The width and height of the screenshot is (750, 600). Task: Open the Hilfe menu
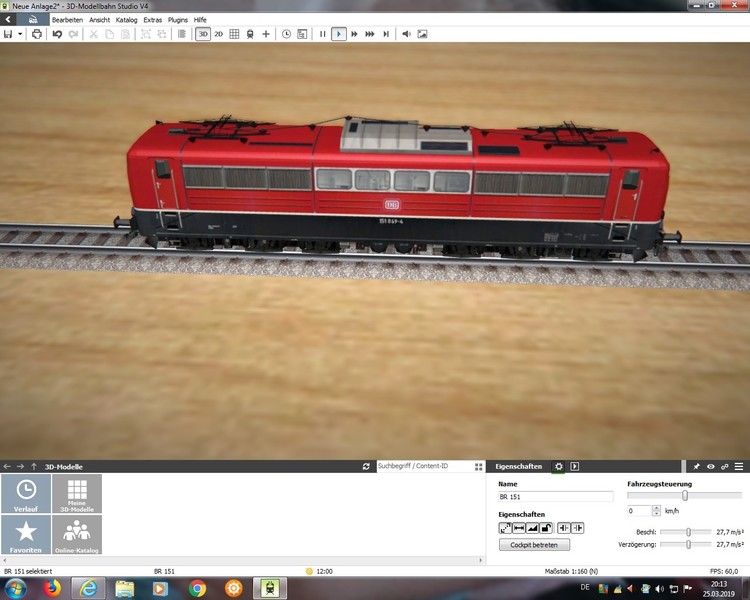200,20
